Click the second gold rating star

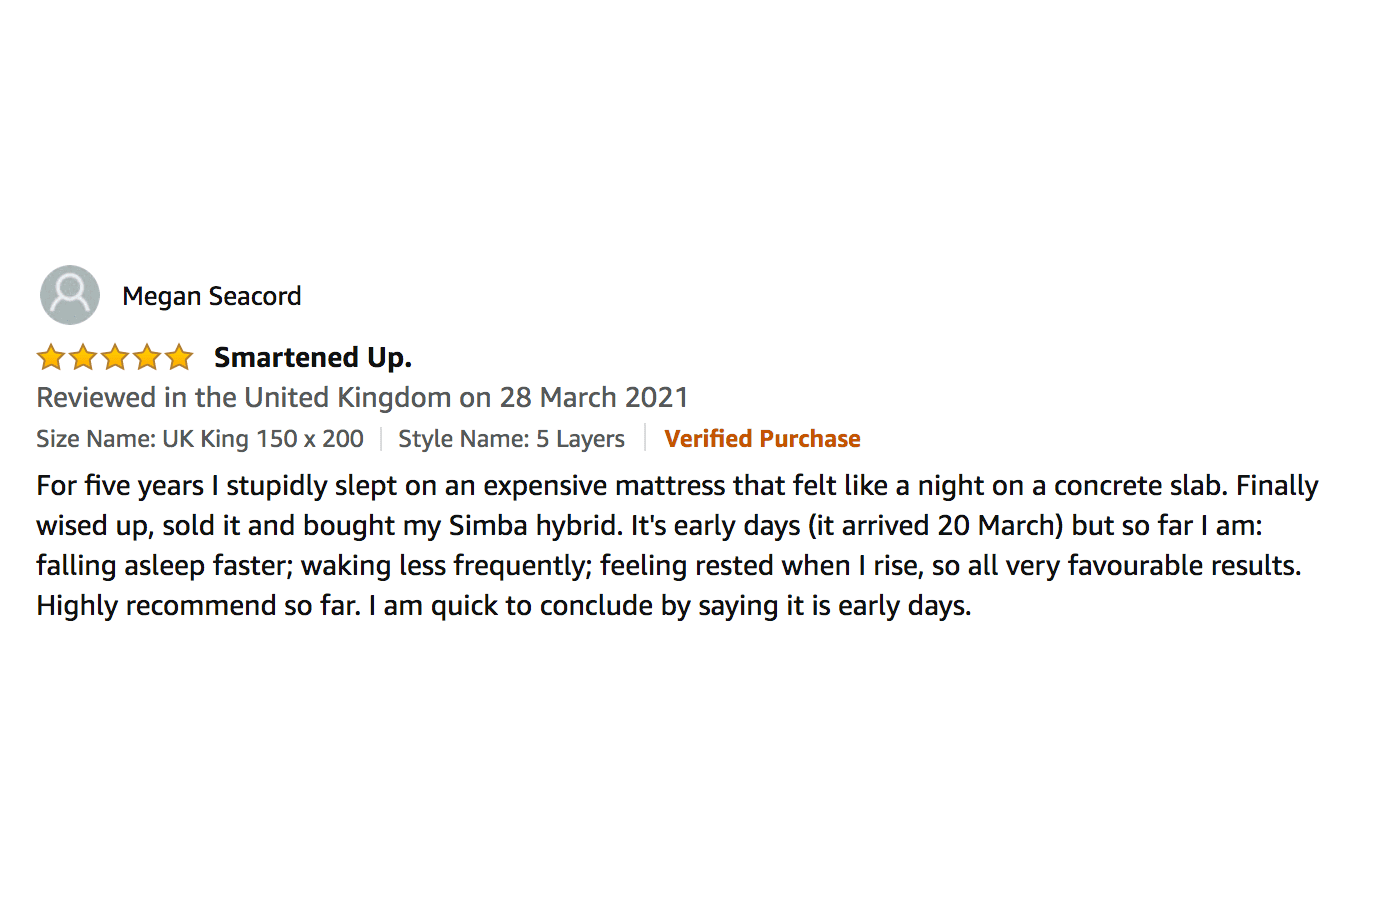coord(83,357)
